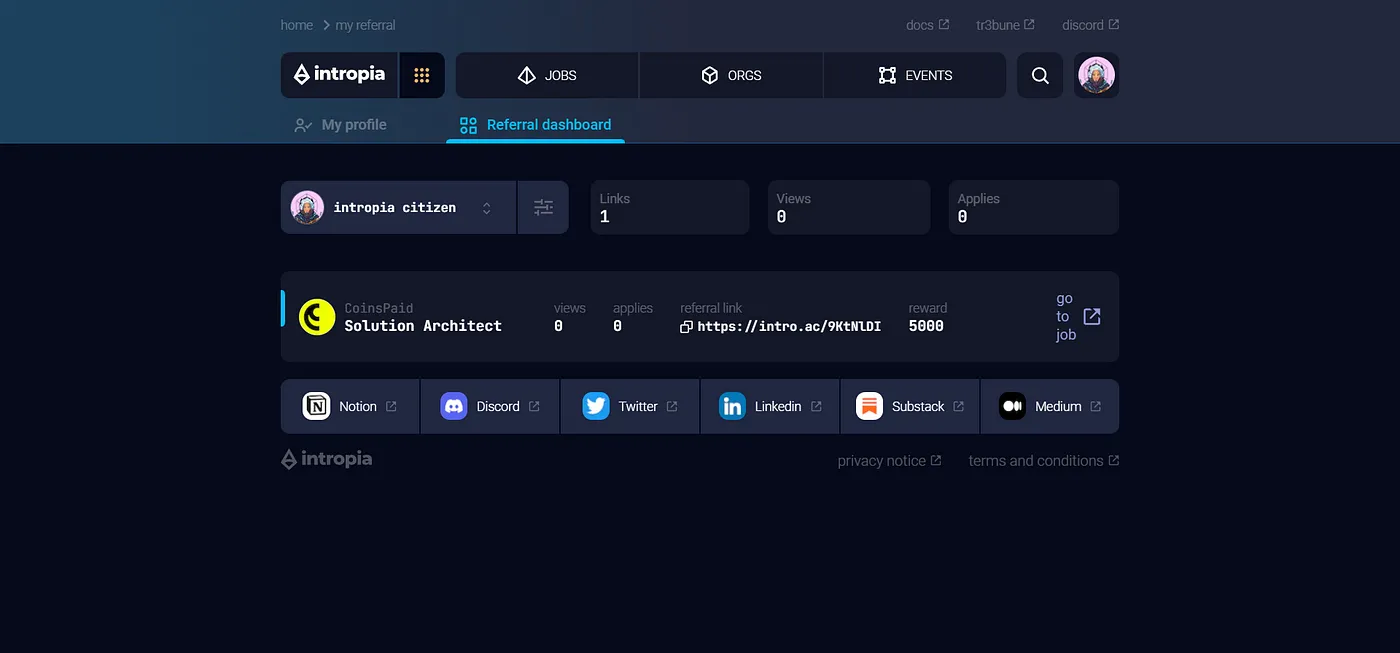1400x653 pixels.
Task: Open the JOBS navigation tab
Action: (x=547, y=75)
